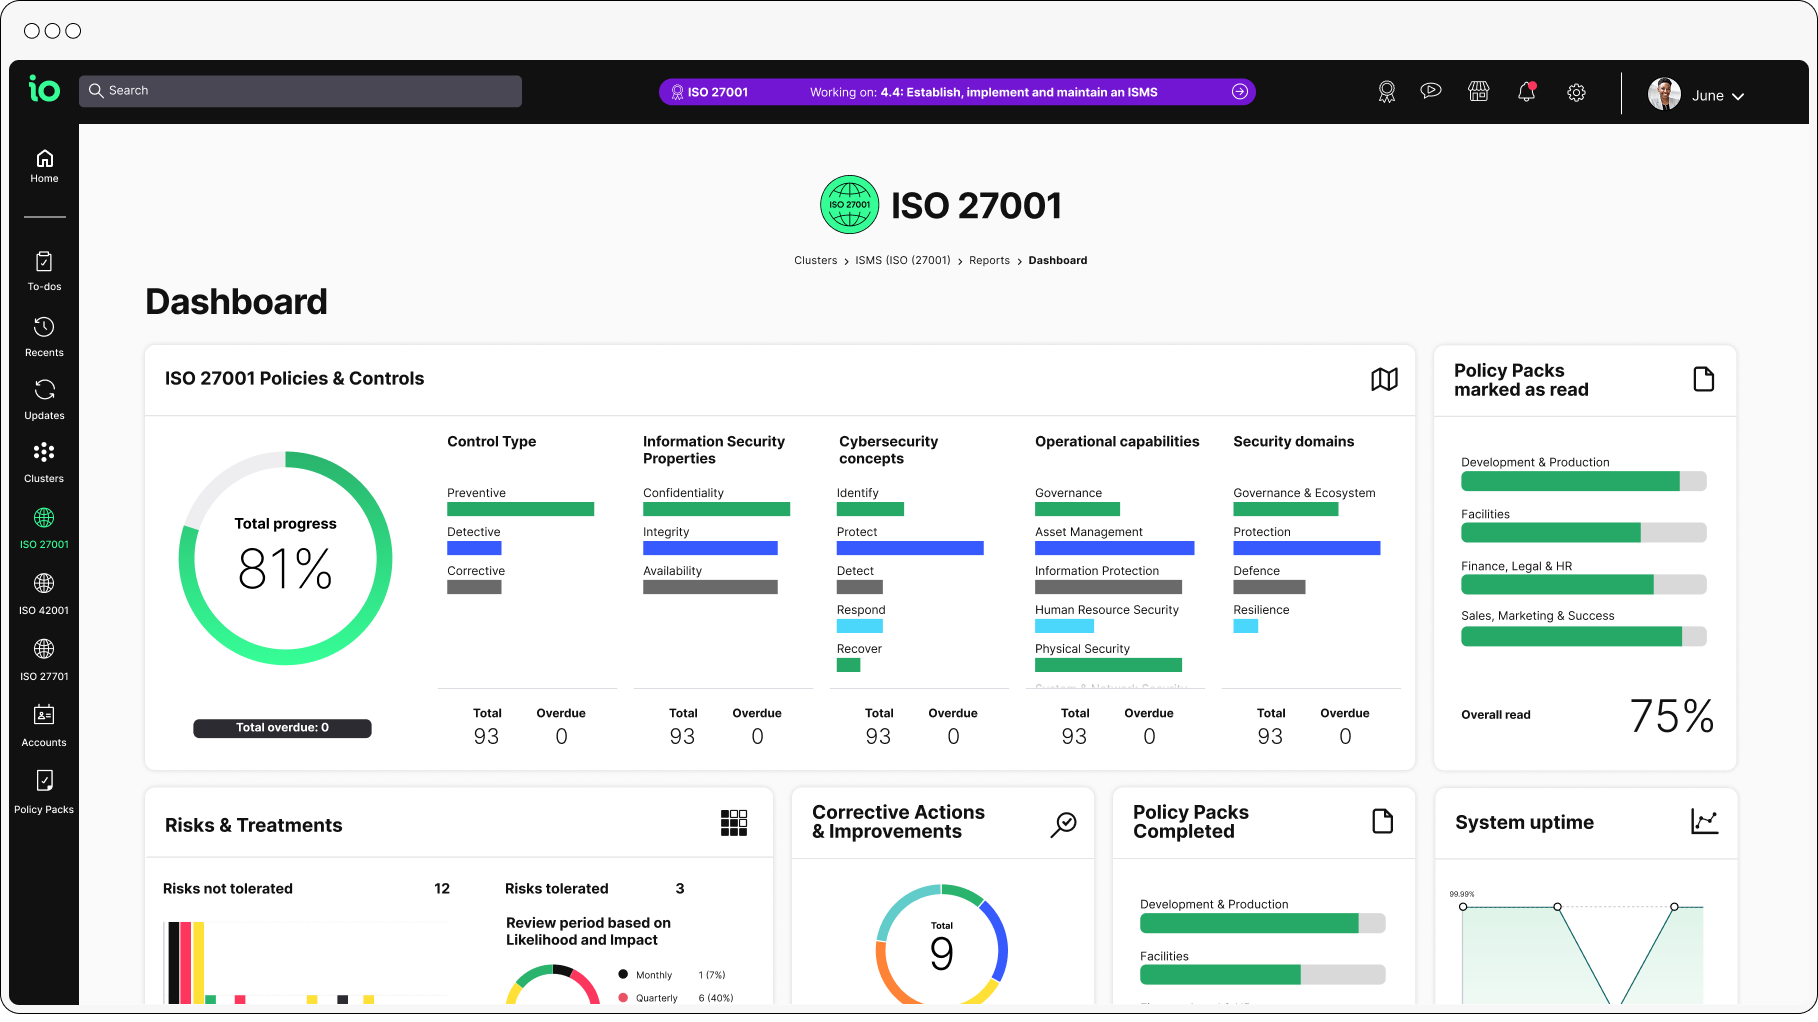Open Home from the sidebar
The image size is (1818, 1022).
pyautogui.click(x=44, y=166)
